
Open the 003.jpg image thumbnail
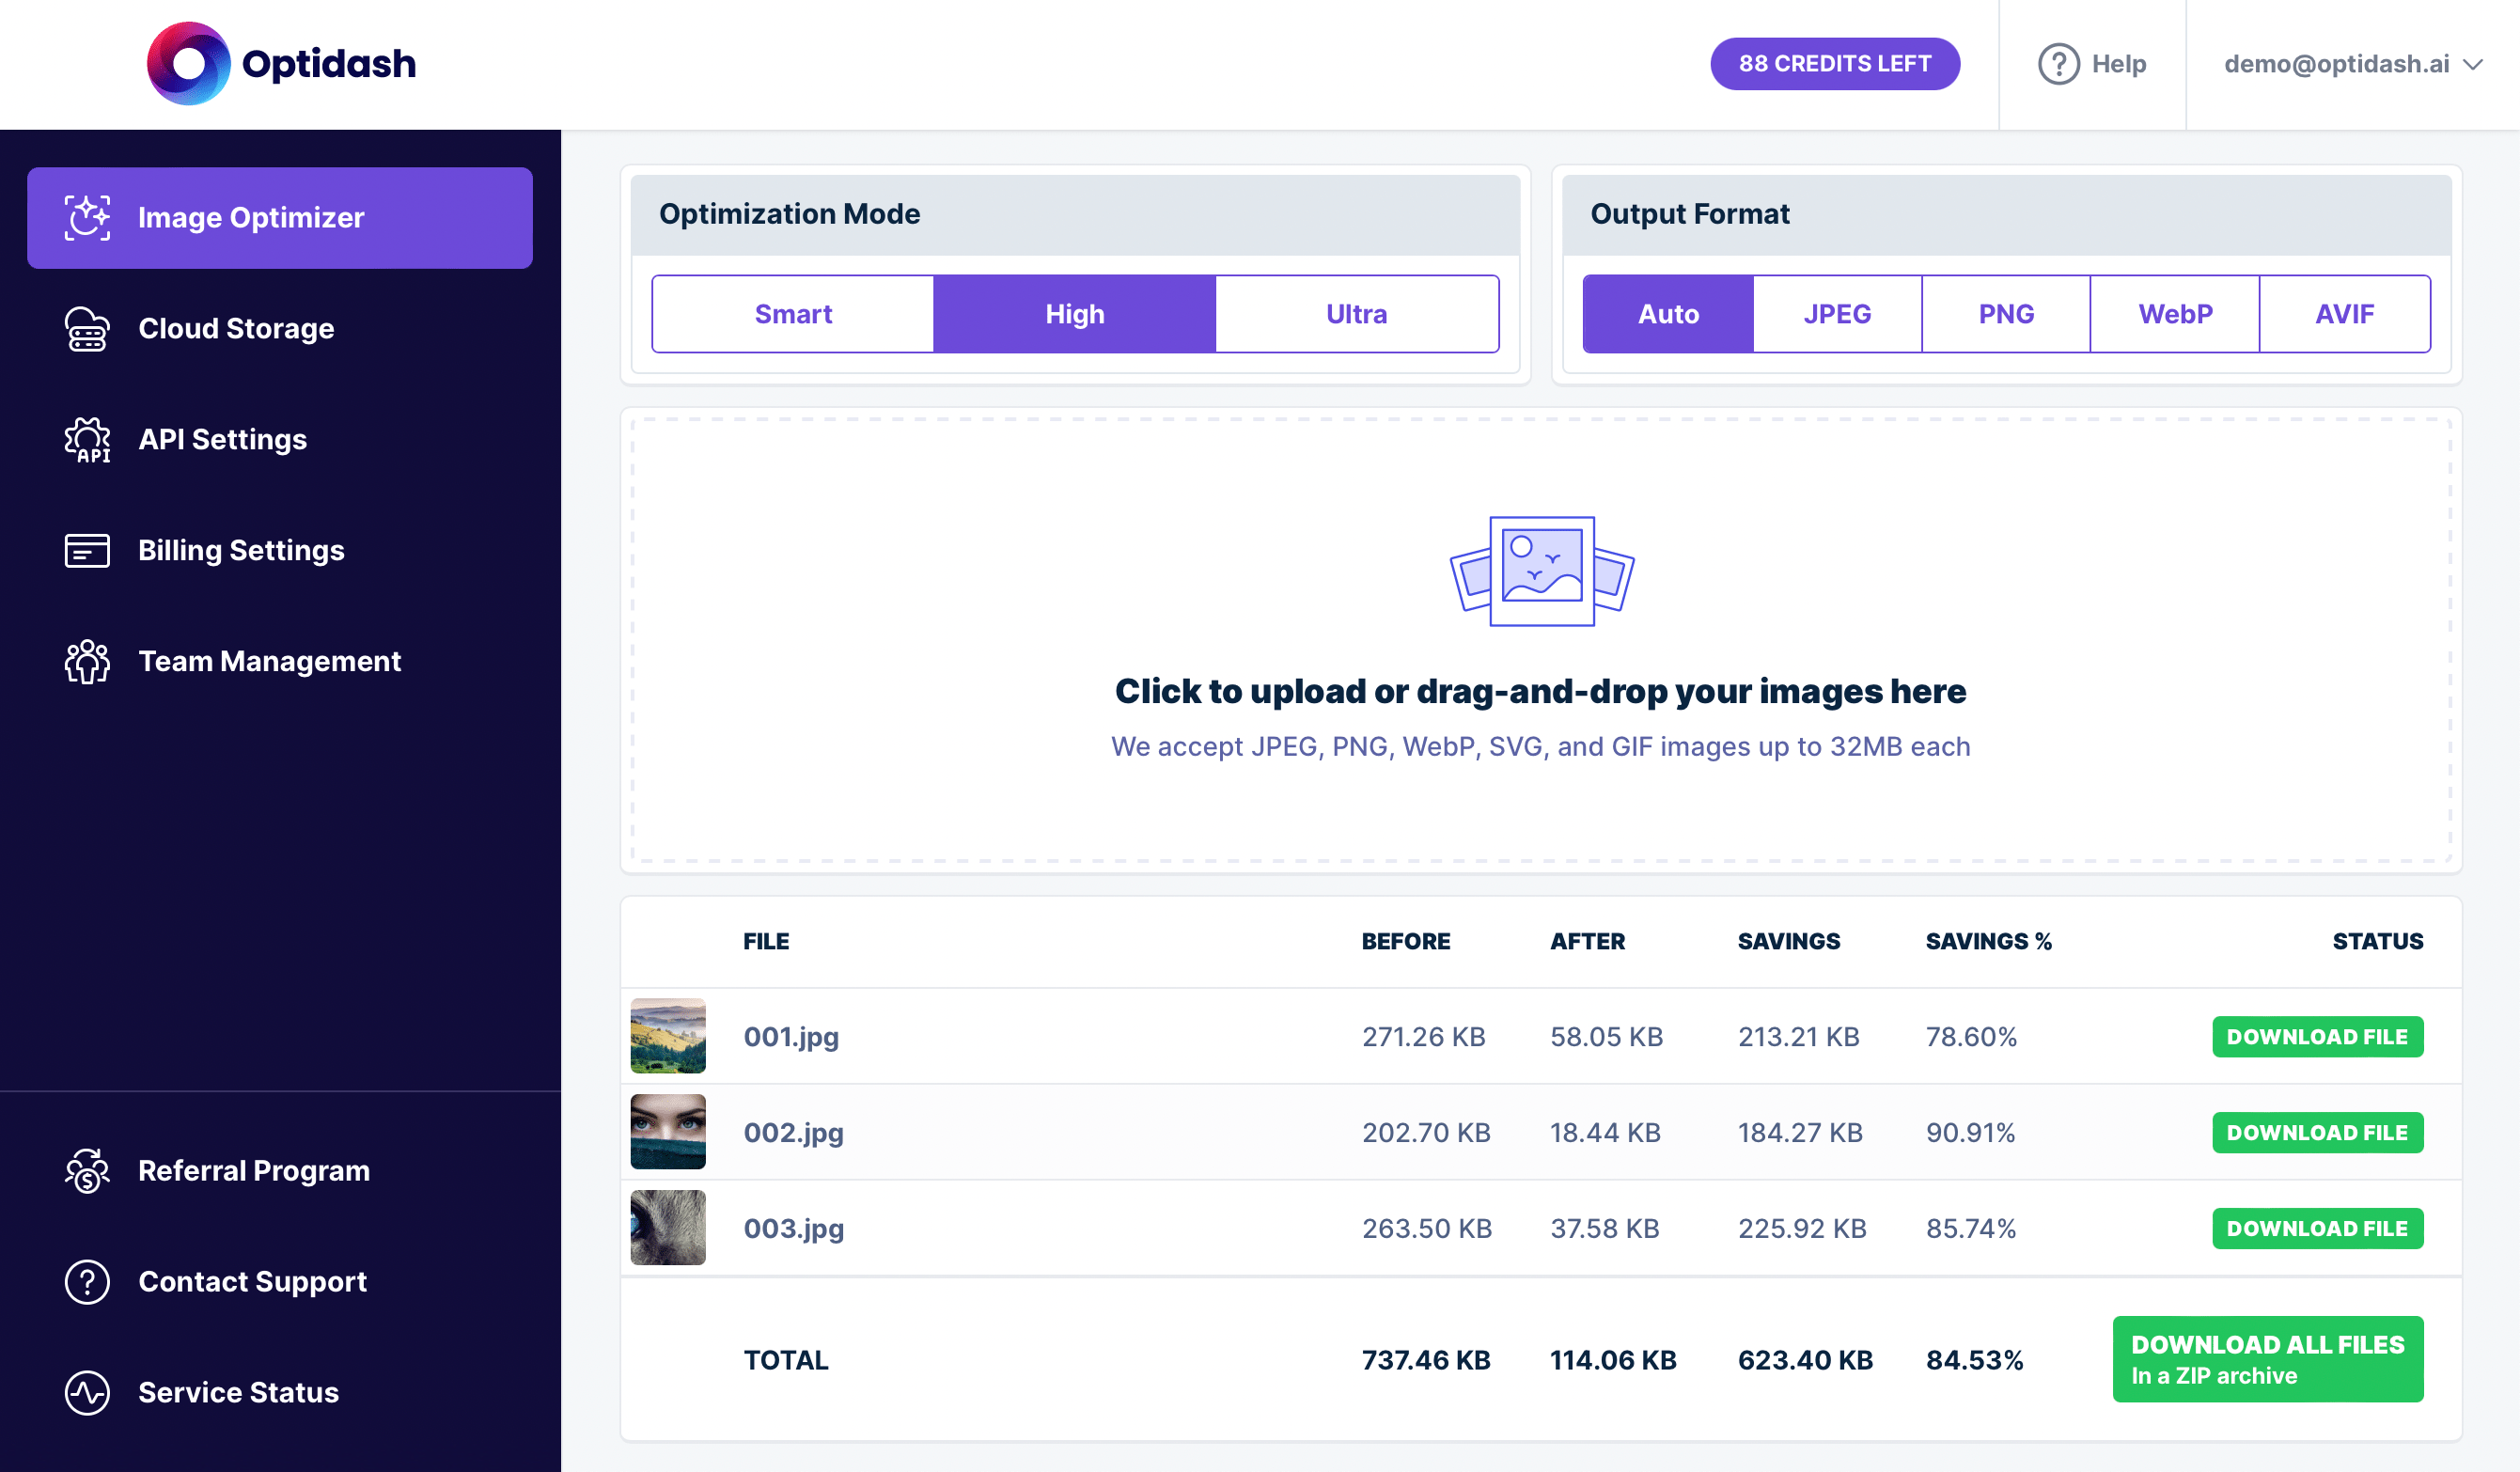coord(667,1227)
